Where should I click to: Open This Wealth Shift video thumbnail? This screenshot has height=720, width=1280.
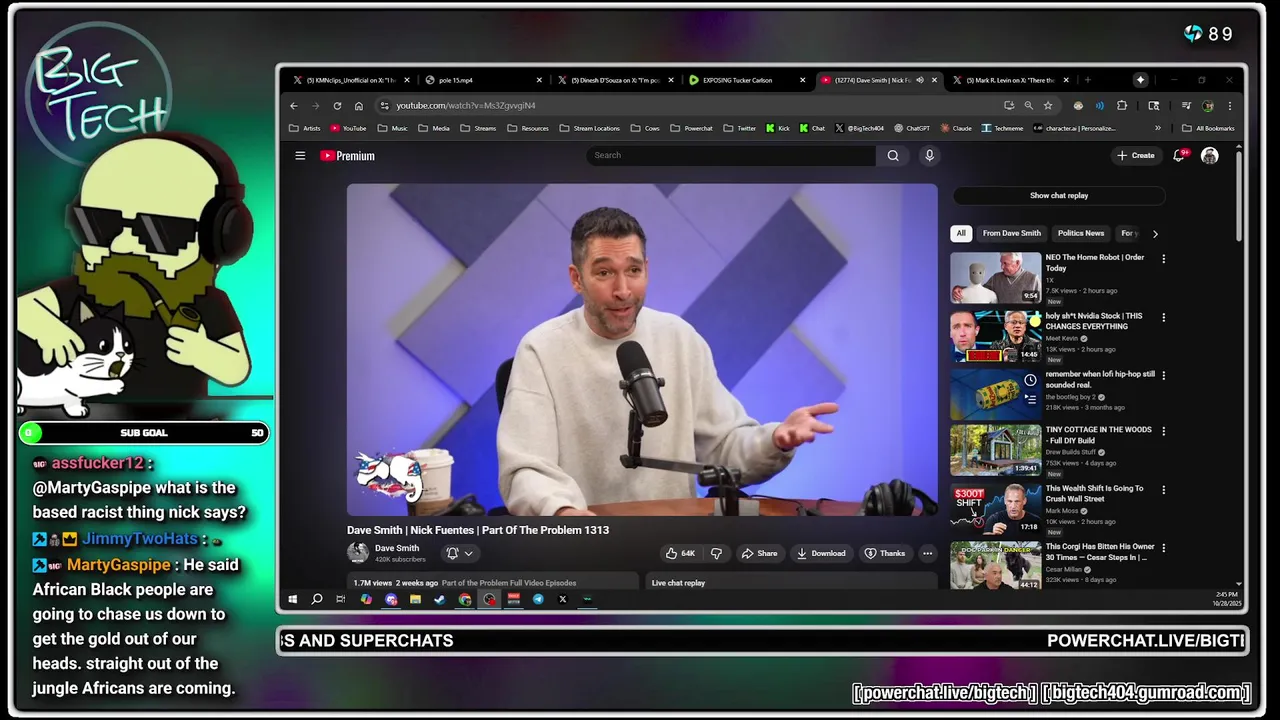click(995, 509)
